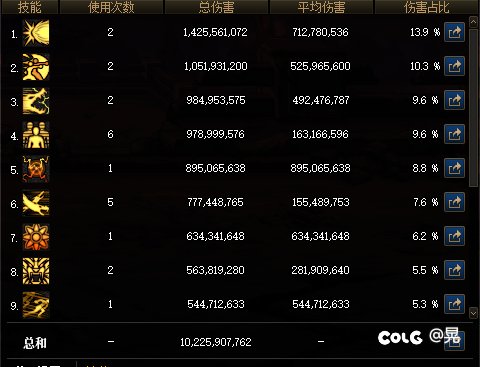Screen dimensions: 480x367
Task: Select the dragon head skill icon in row 3
Action: [36, 101]
